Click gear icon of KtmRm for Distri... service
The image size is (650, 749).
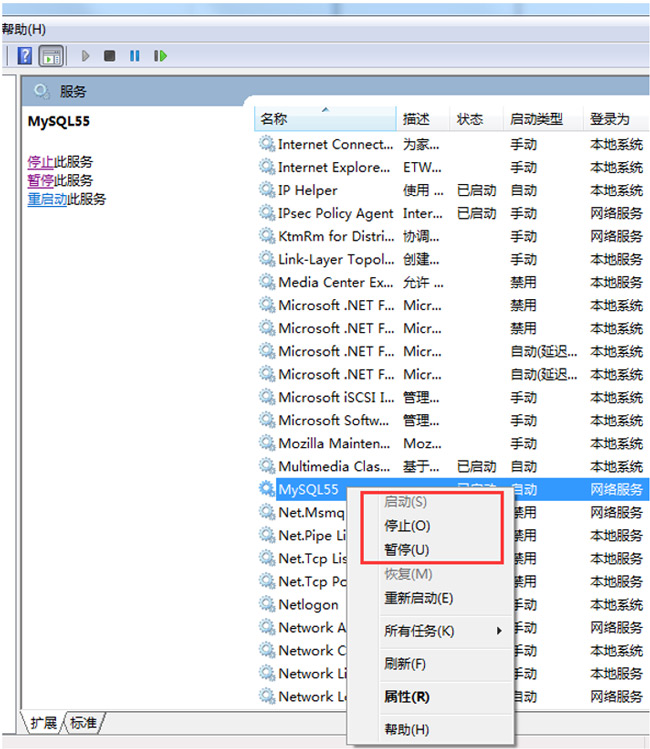pyautogui.click(x=266, y=235)
